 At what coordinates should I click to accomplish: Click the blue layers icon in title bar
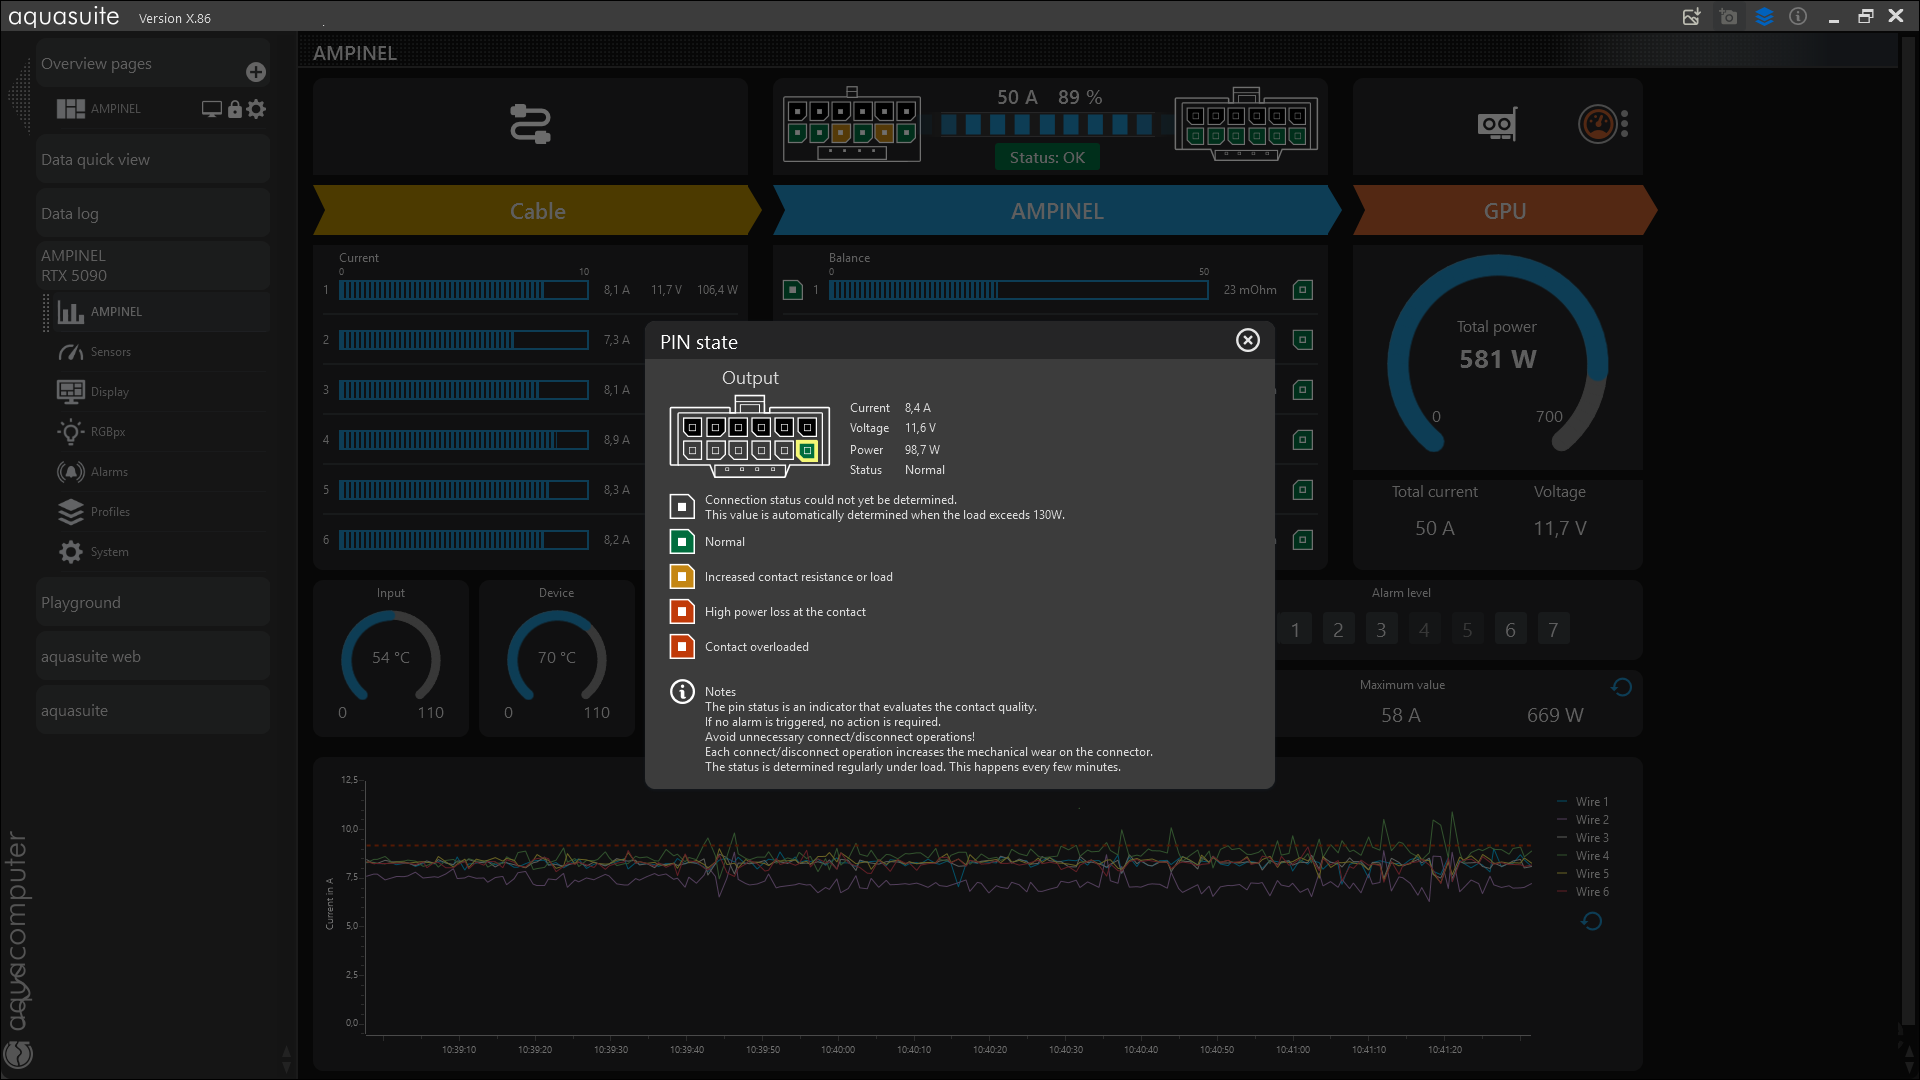coord(1764,17)
